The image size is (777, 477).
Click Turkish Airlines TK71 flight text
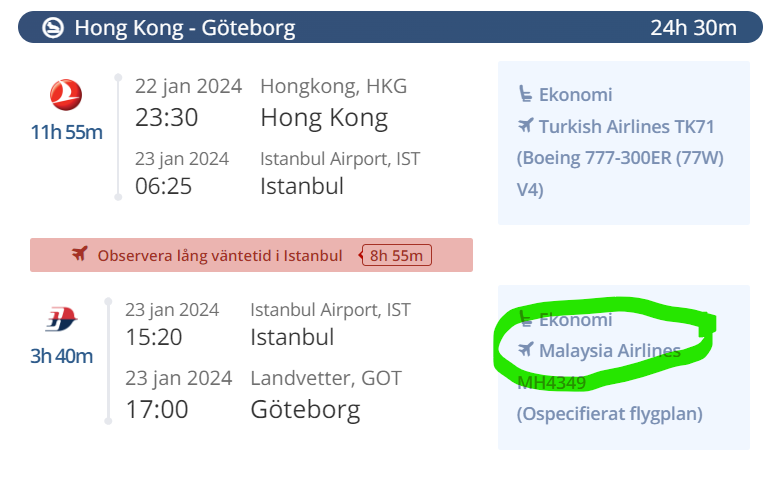626,127
